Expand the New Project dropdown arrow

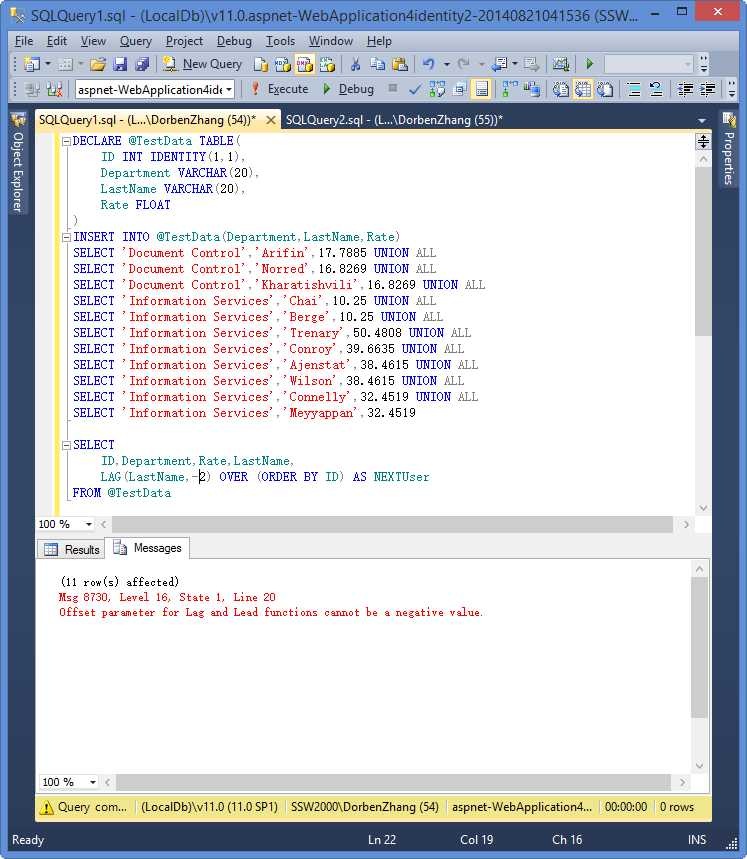[48, 64]
